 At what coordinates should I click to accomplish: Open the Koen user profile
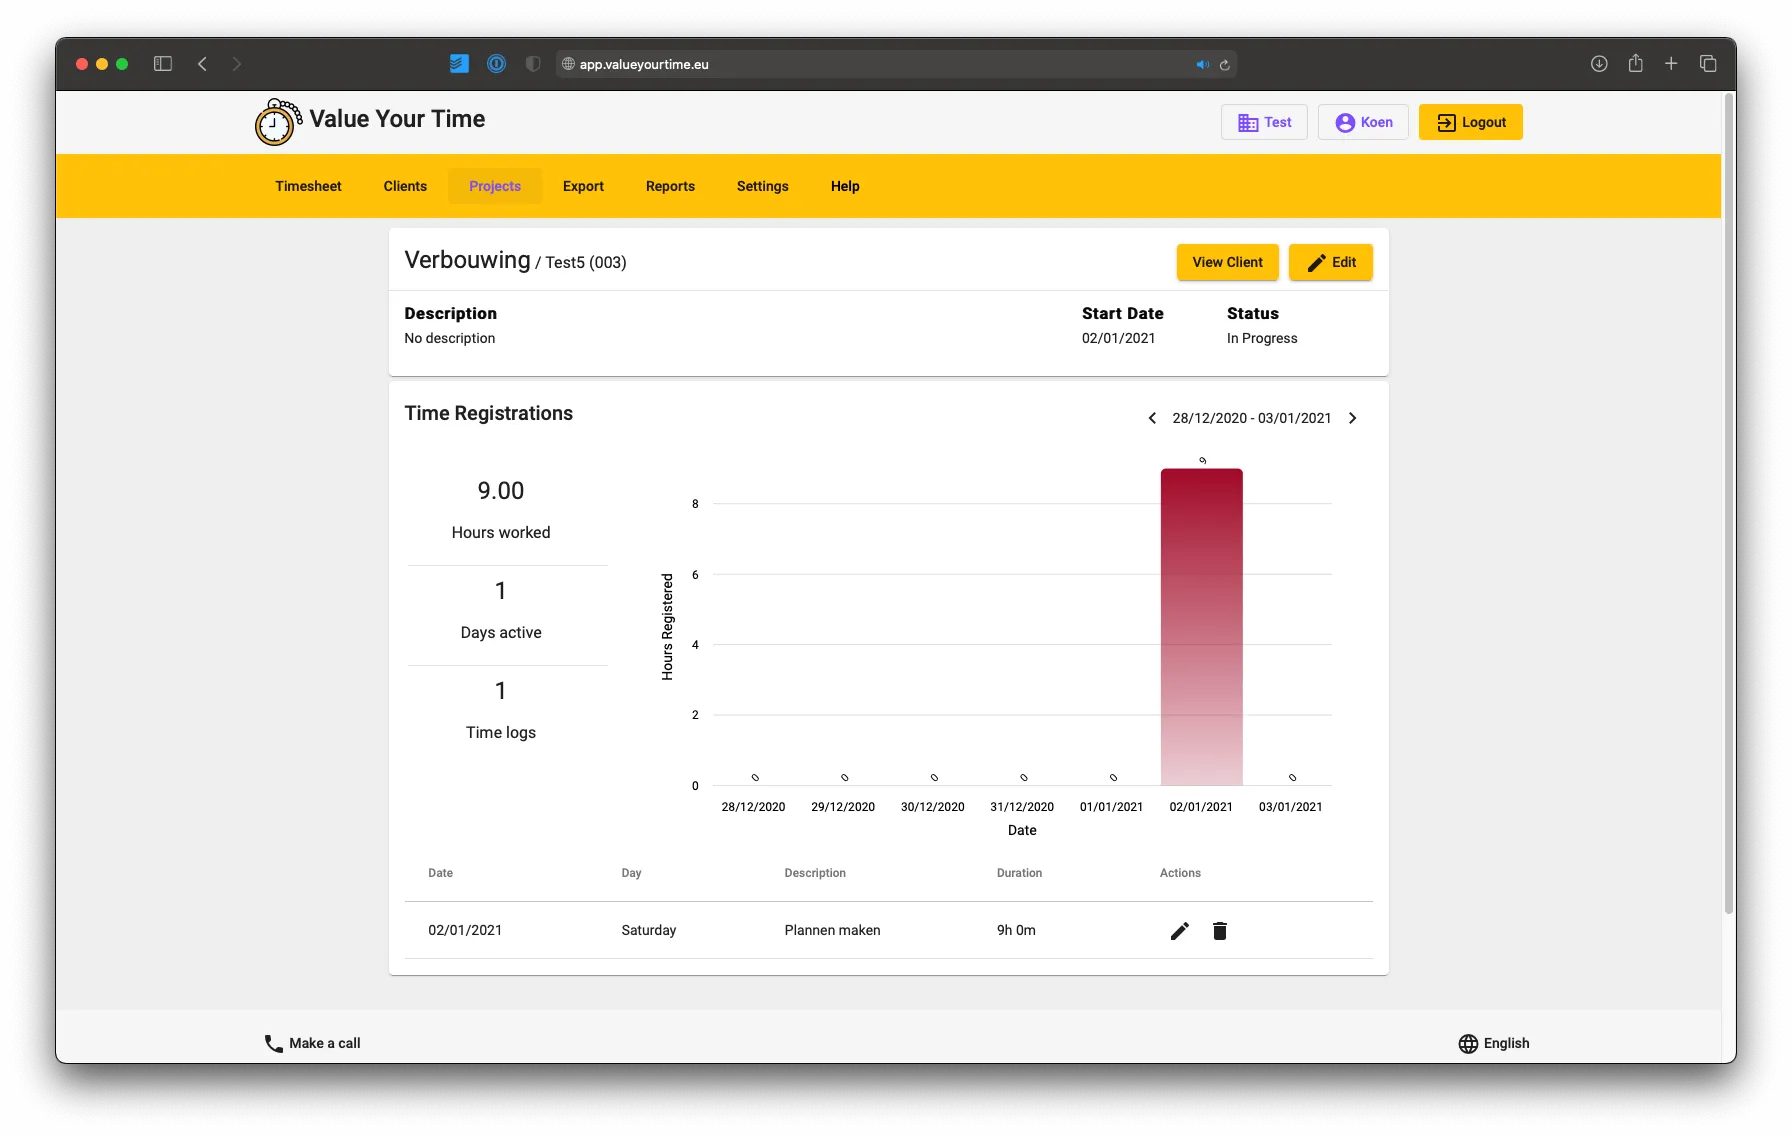pyautogui.click(x=1363, y=121)
